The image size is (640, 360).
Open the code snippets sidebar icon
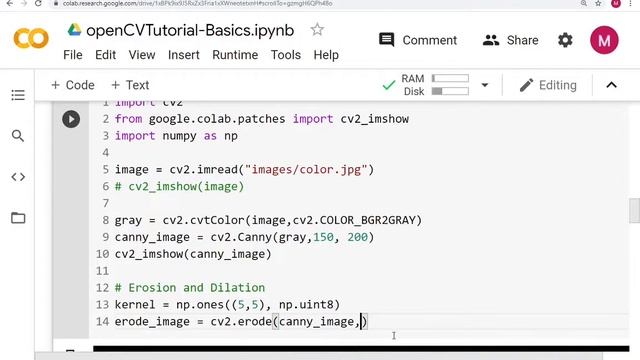pyautogui.click(x=18, y=177)
